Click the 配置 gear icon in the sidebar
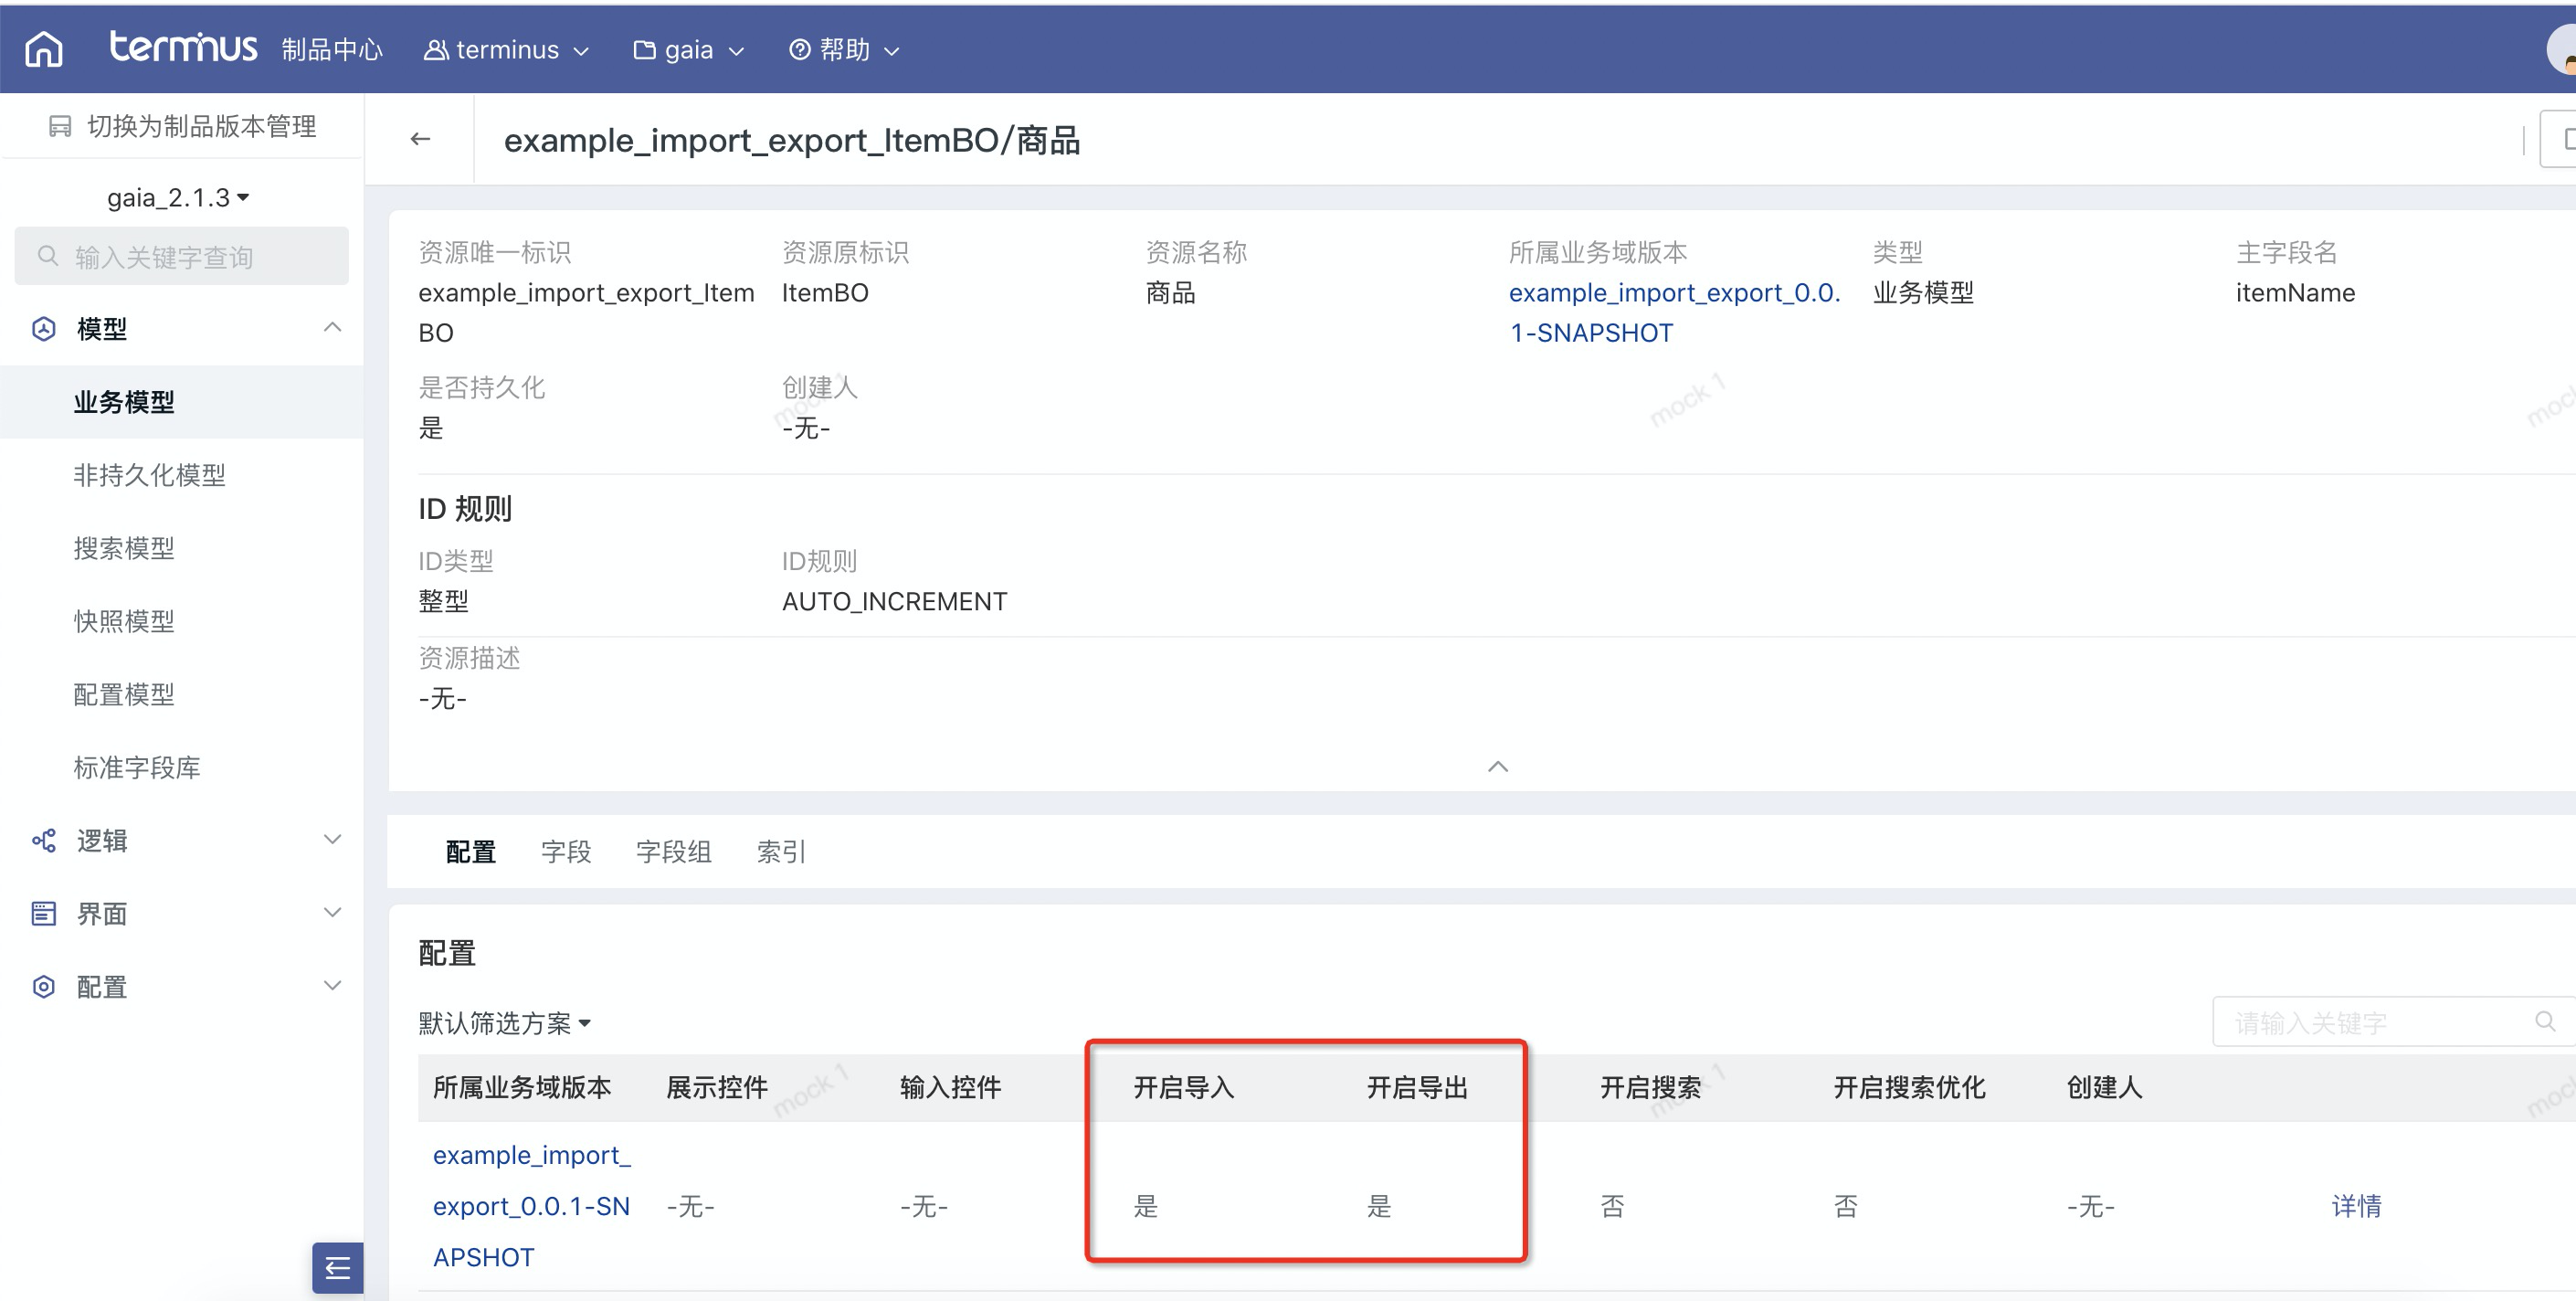 pos(44,986)
